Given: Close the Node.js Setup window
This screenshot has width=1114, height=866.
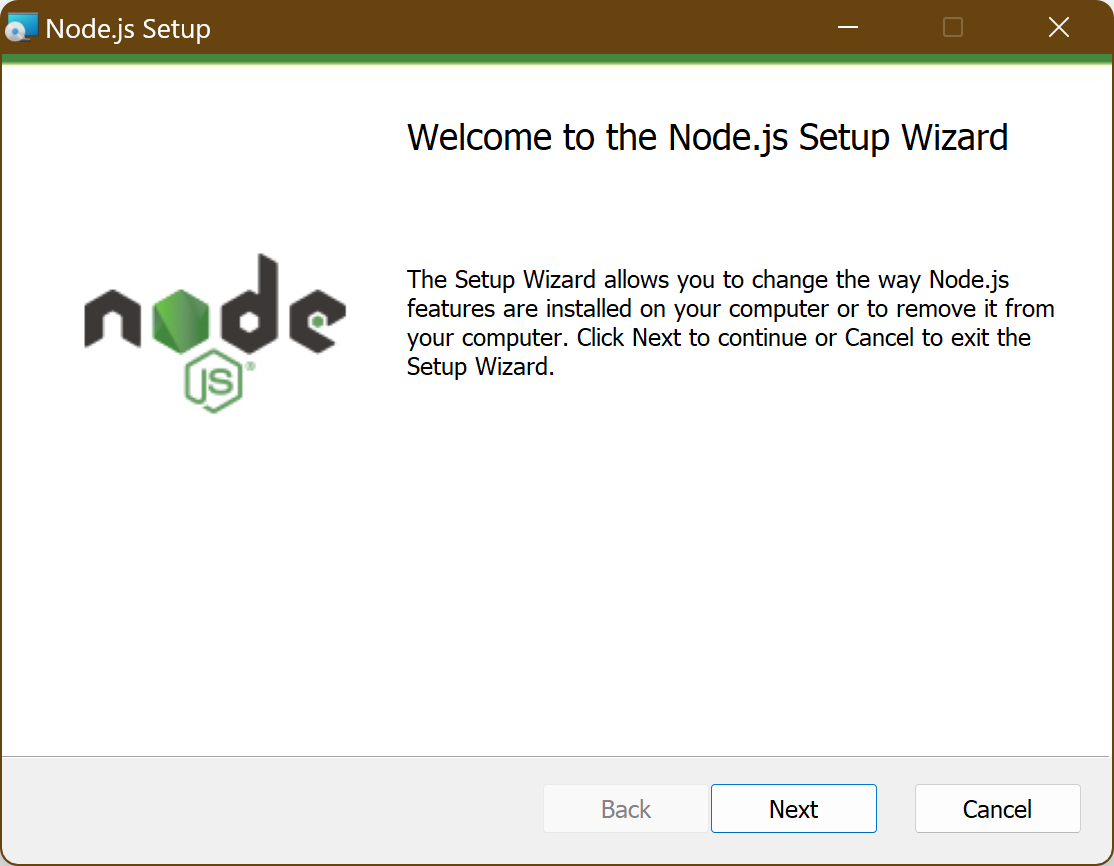Looking at the screenshot, I should pos(1059,28).
